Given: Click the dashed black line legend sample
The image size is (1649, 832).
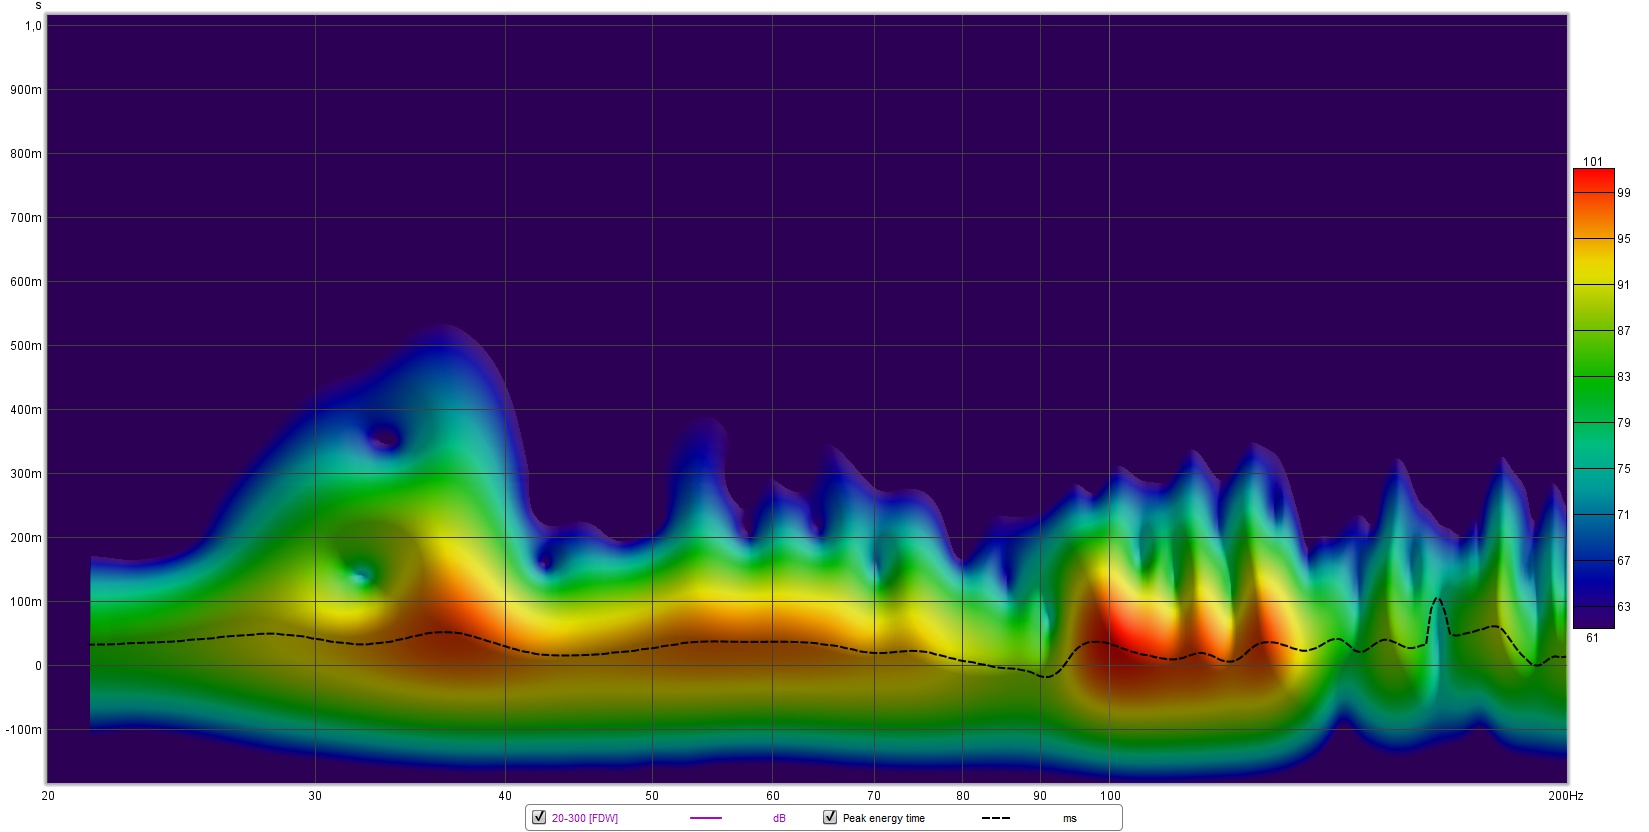Looking at the screenshot, I should (x=995, y=819).
